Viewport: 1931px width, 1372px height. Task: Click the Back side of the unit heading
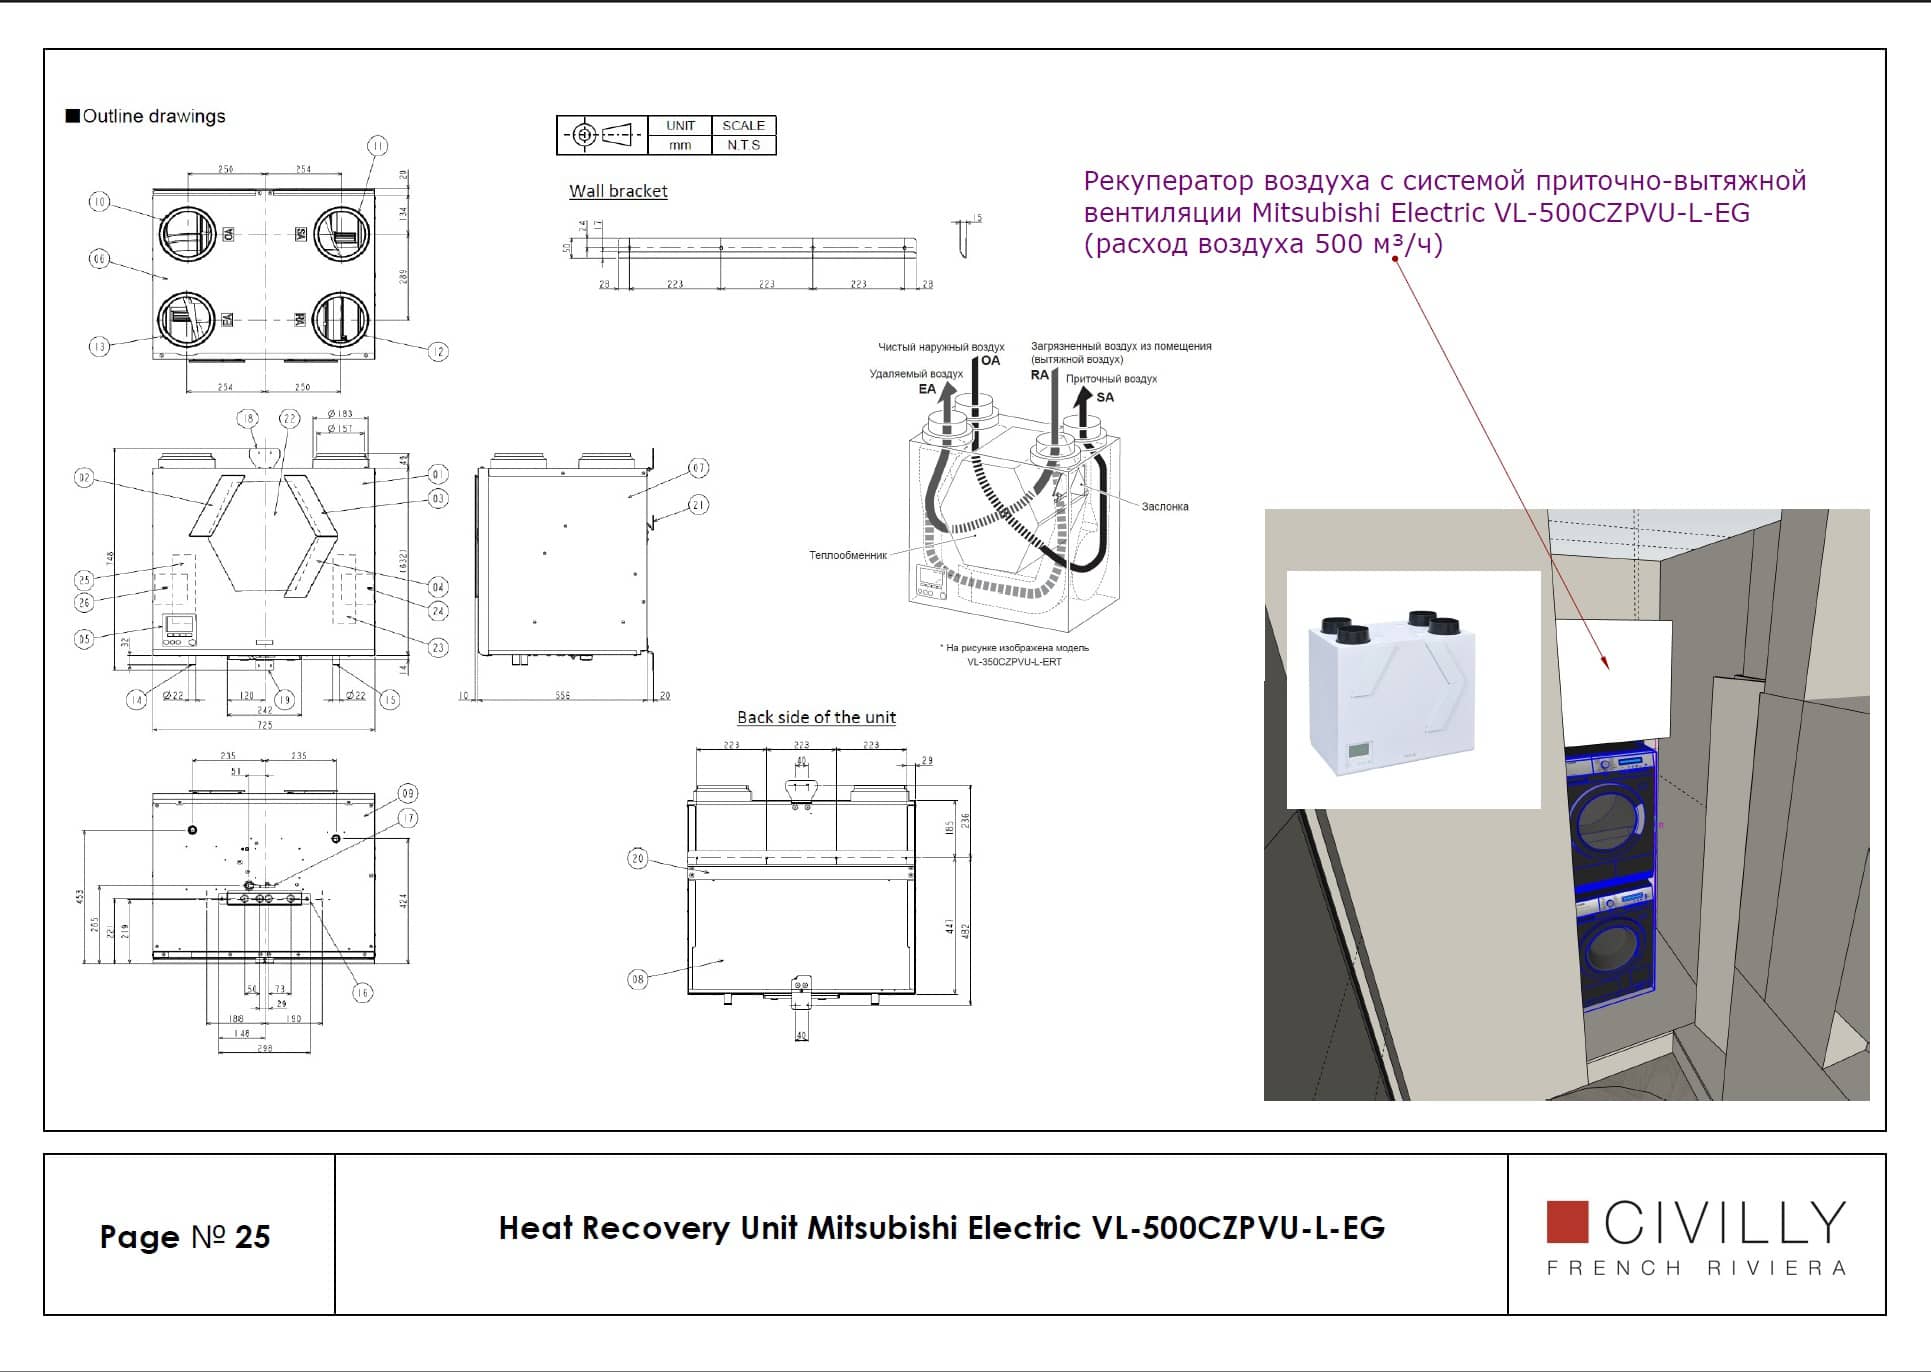pyautogui.click(x=816, y=717)
